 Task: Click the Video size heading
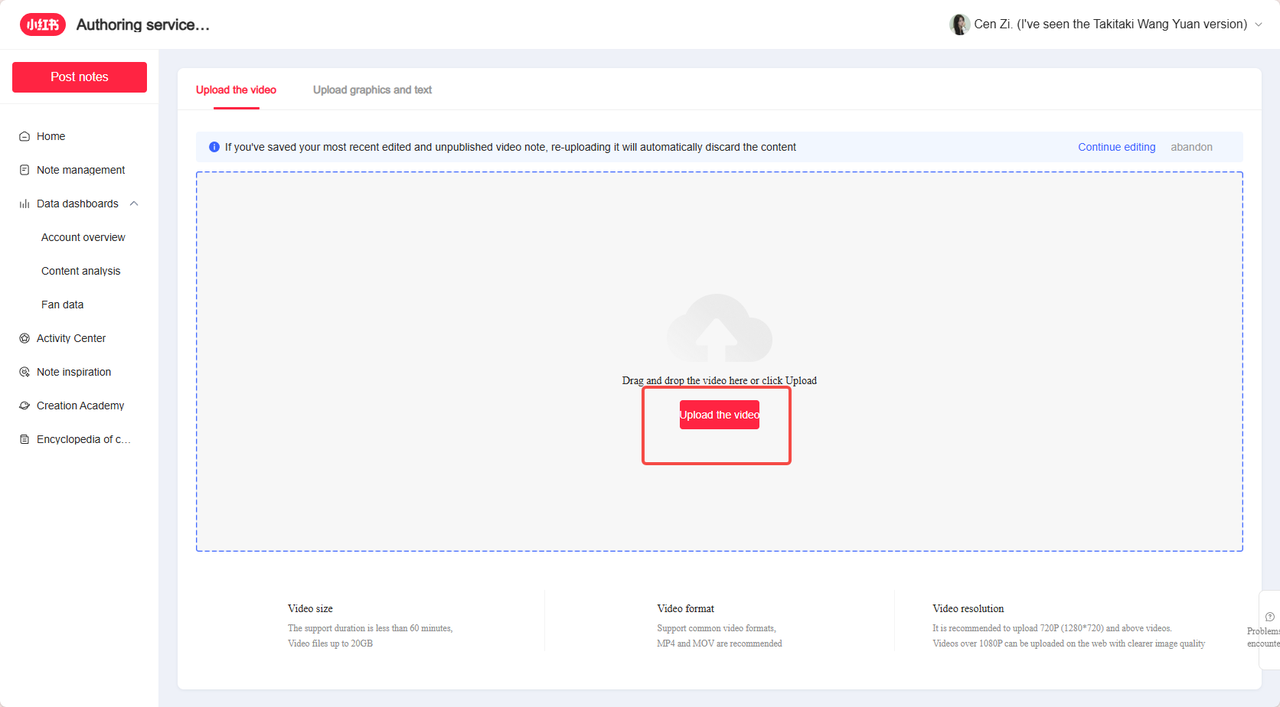[x=310, y=608]
